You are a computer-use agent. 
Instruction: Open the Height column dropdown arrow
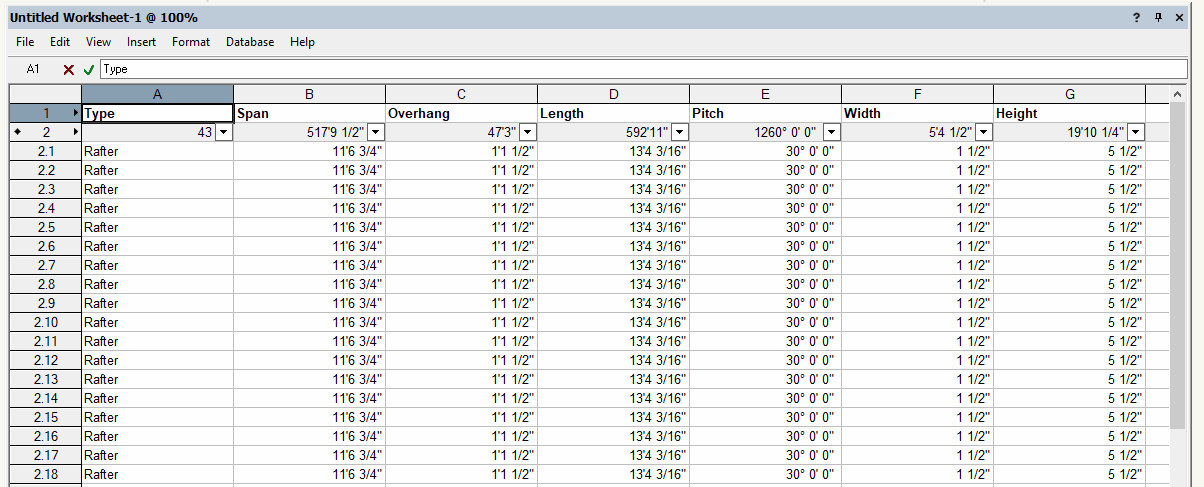1135,132
